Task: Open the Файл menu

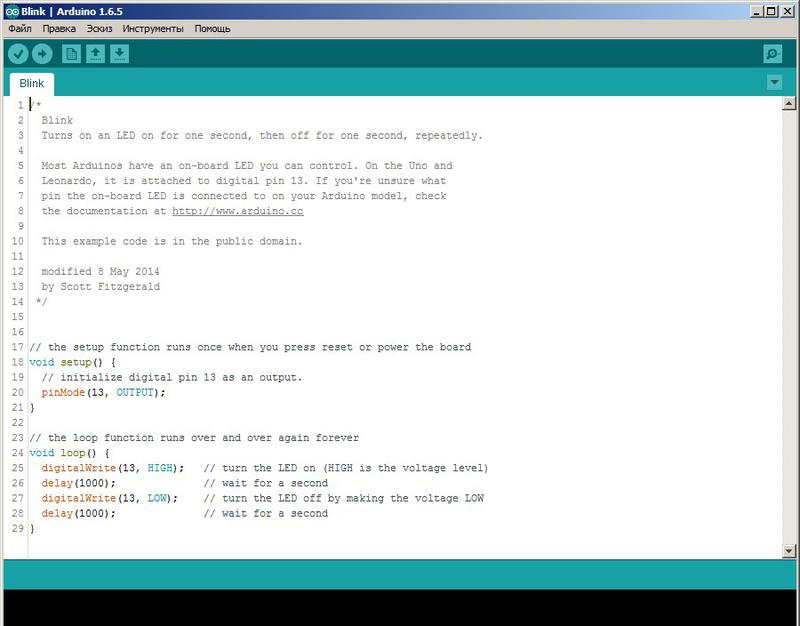Action: [20, 29]
